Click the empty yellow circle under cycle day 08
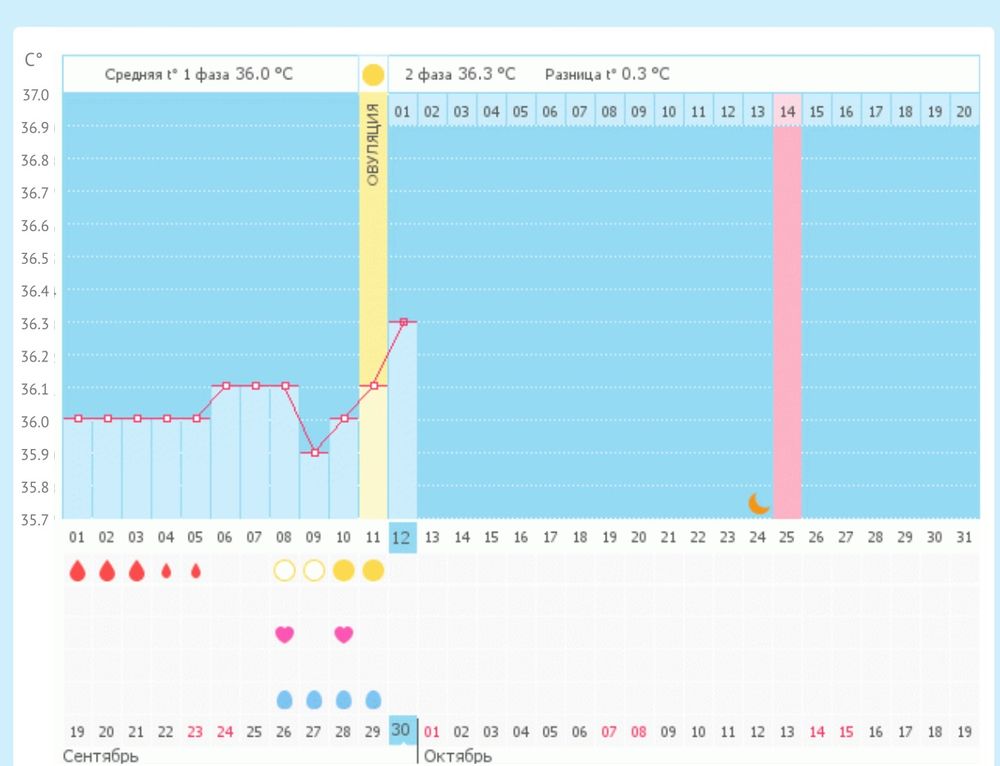This screenshot has height=766, width=1000. pyautogui.click(x=284, y=571)
